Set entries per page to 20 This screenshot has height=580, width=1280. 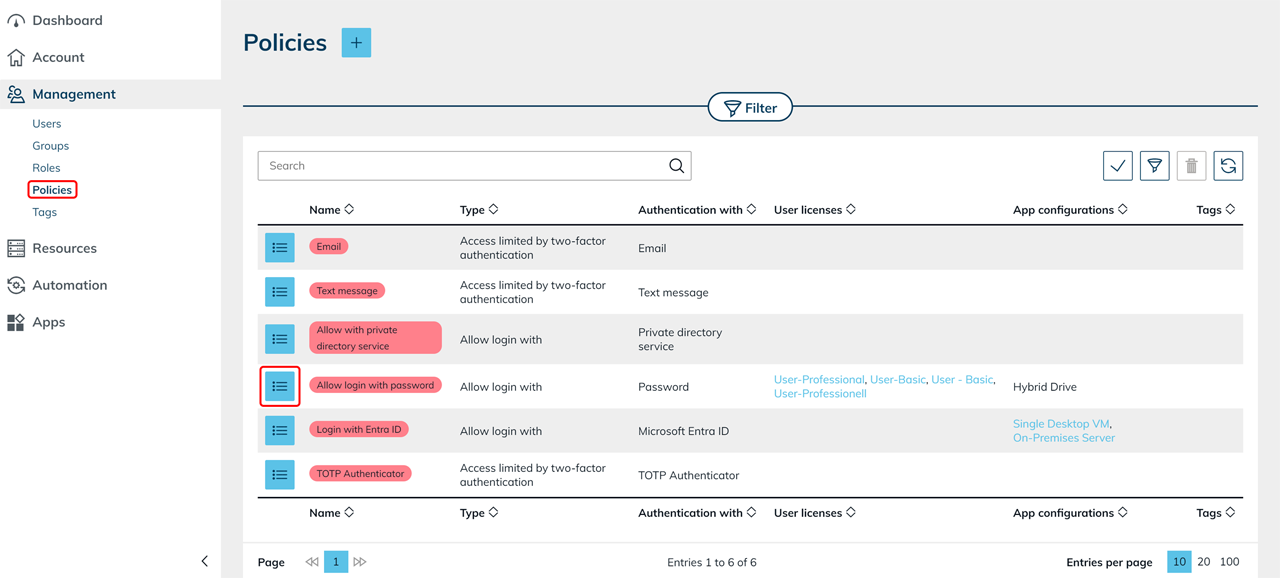[x=1204, y=562]
